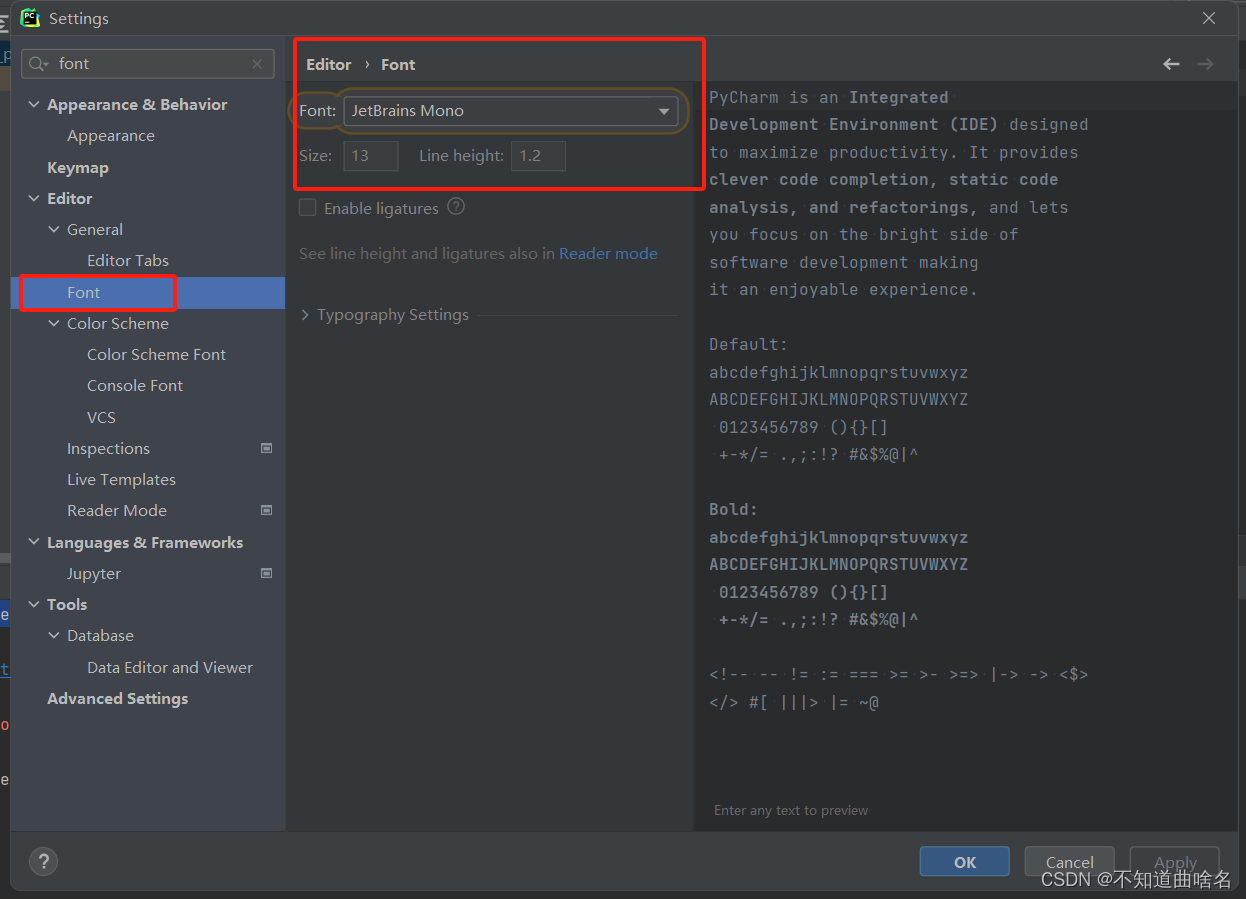
Task: Enable the ligatures checkbox
Action: click(x=308, y=207)
